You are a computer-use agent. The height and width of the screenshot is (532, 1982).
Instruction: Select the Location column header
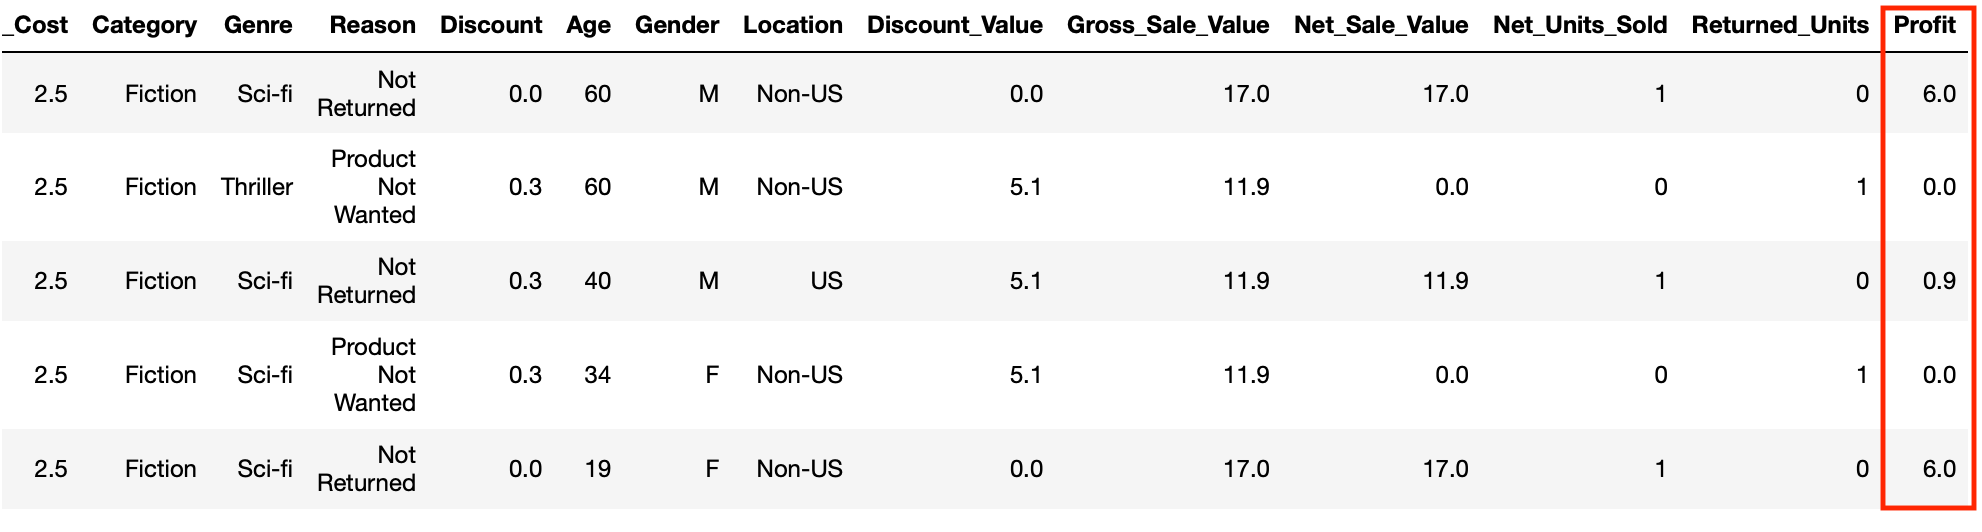click(x=792, y=25)
